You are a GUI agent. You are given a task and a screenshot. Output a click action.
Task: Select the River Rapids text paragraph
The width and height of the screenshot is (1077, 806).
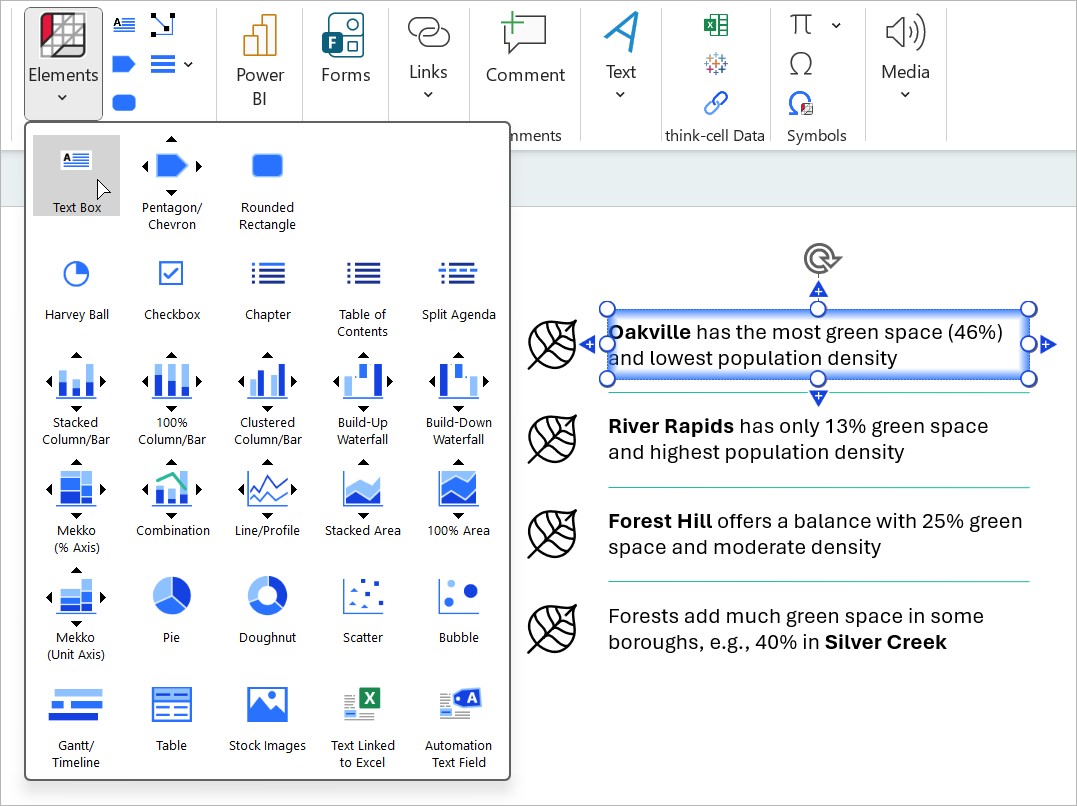[x=797, y=439]
